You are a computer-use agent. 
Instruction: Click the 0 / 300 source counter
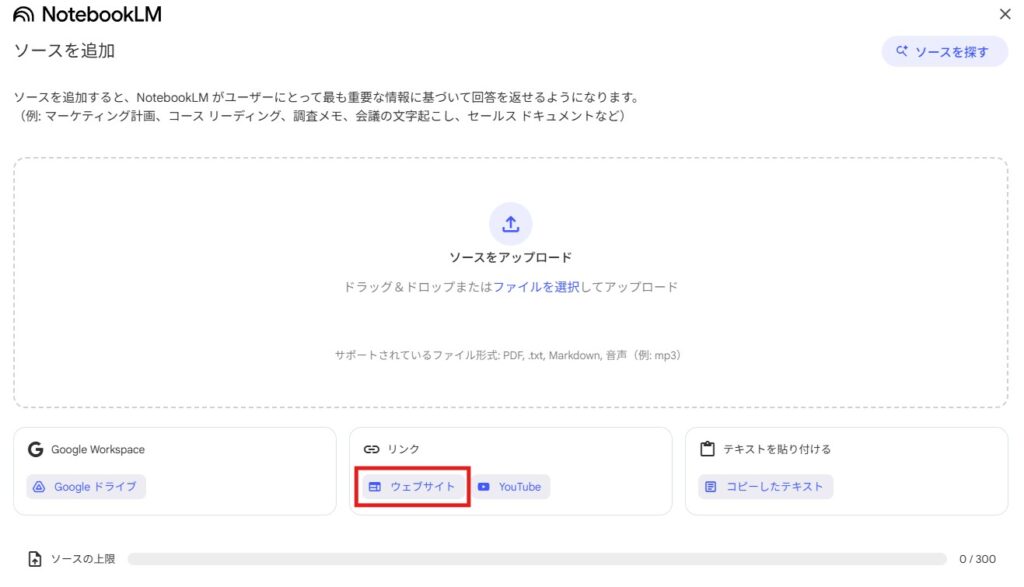point(977,560)
